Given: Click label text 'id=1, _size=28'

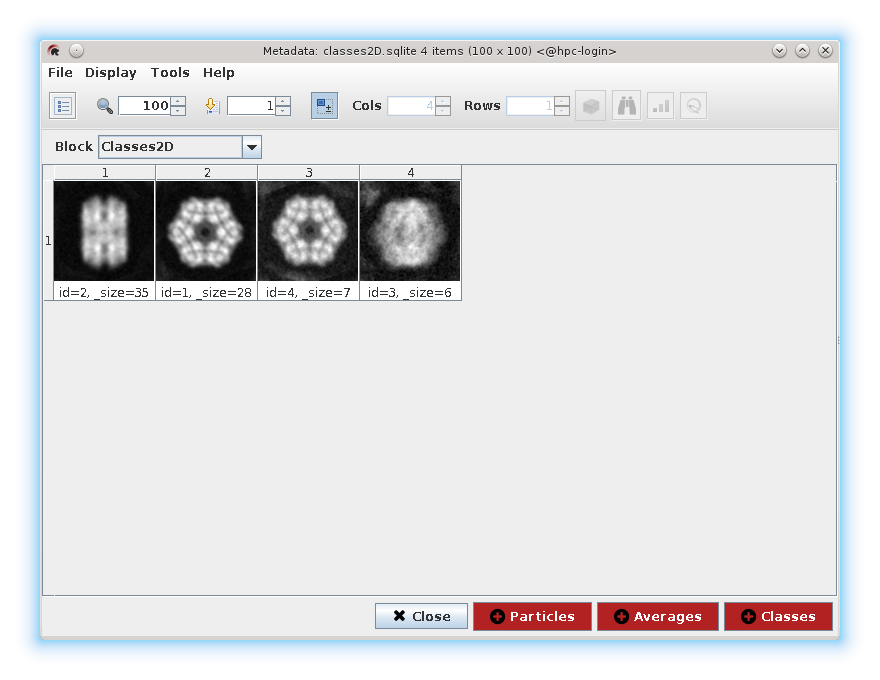Looking at the screenshot, I should pyautogui.click(x=206, y=292).
